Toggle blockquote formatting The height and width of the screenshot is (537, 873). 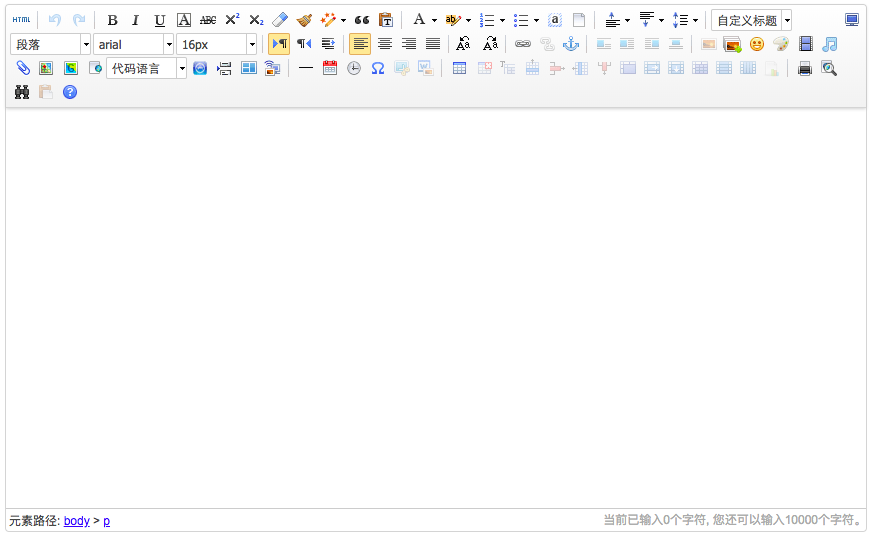coord(362,20)
